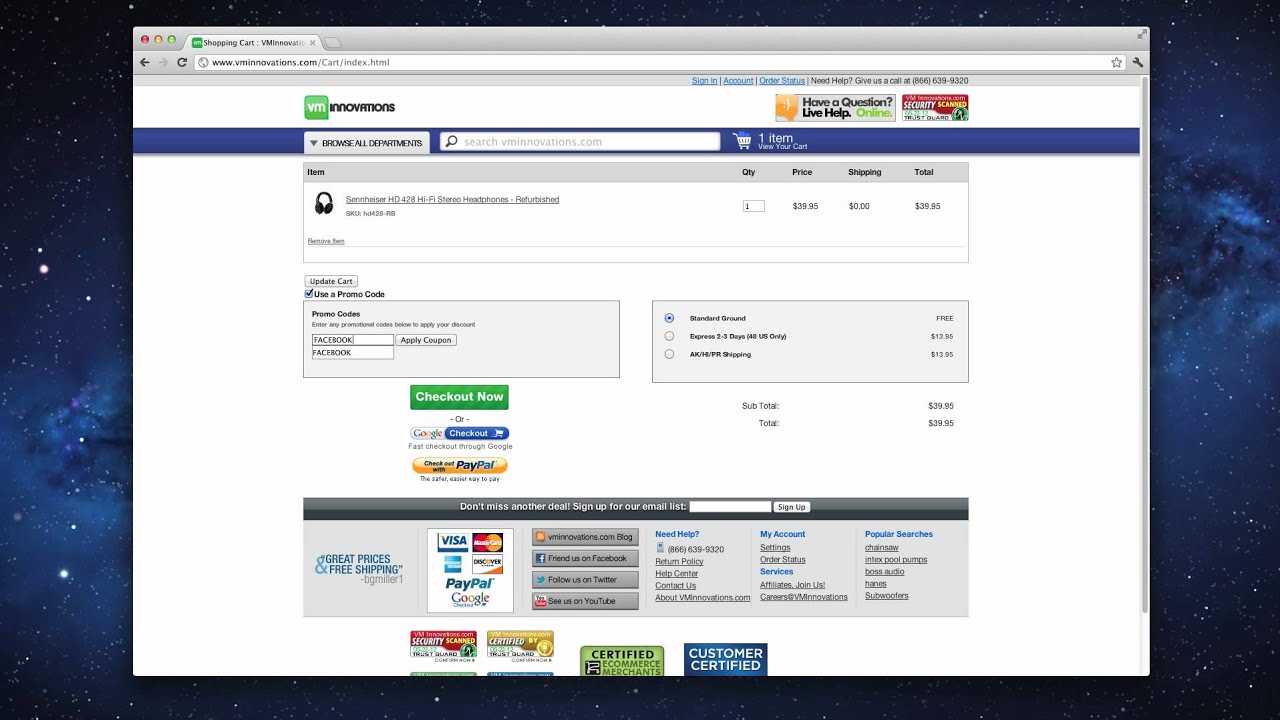Click the browser back arrow

pos(144,62)
